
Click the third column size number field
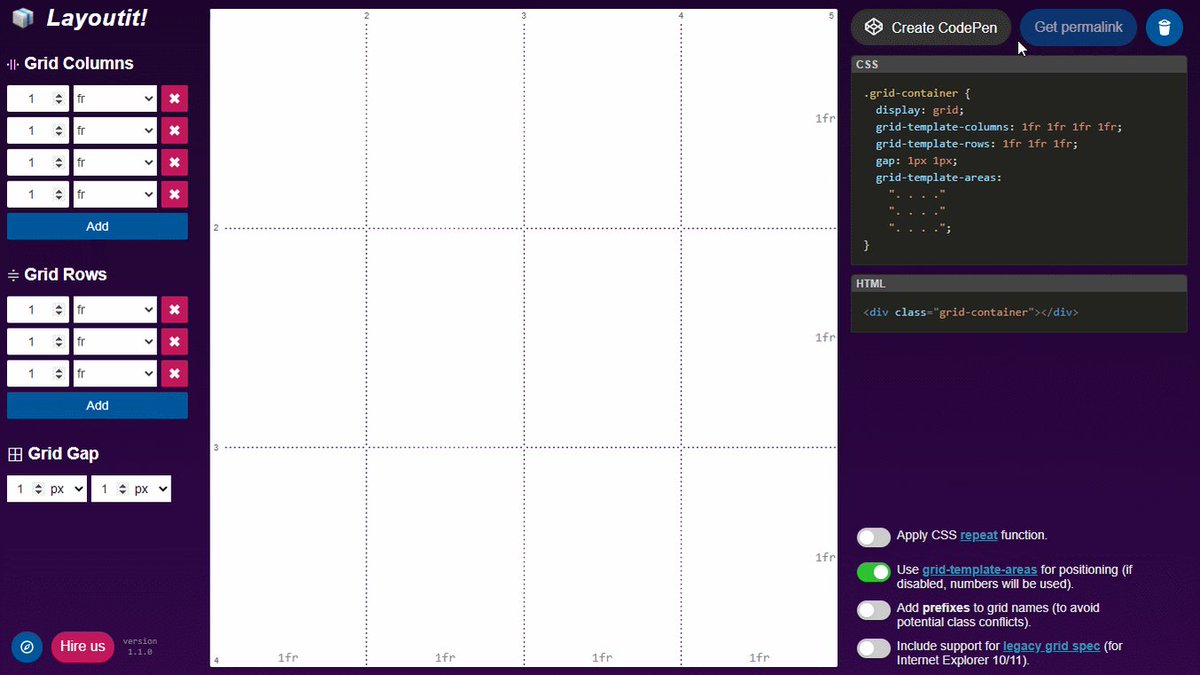(38, 162)
